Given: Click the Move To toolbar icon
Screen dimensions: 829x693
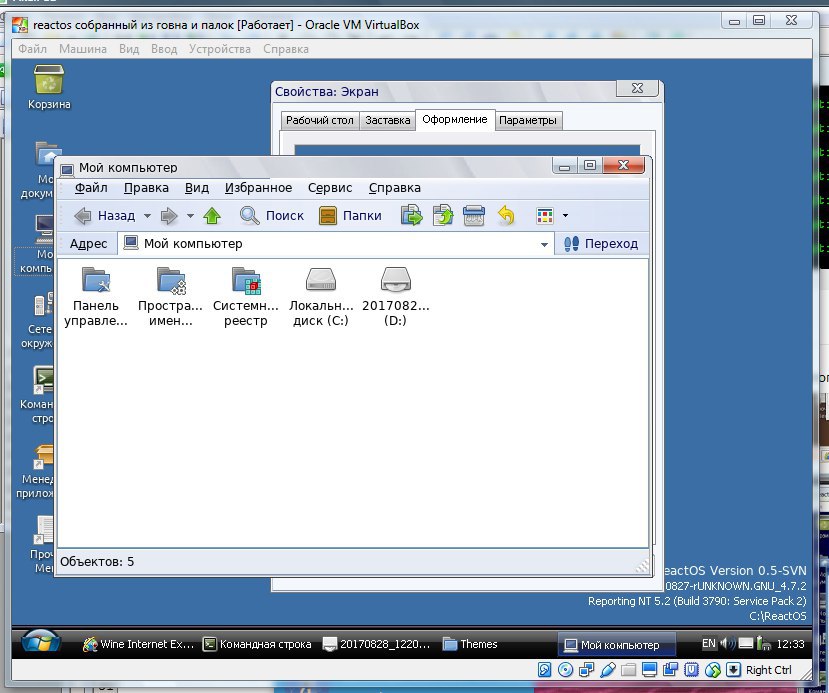Looking at the screenshot, I should pyautogui.click(x=411, y=216).
